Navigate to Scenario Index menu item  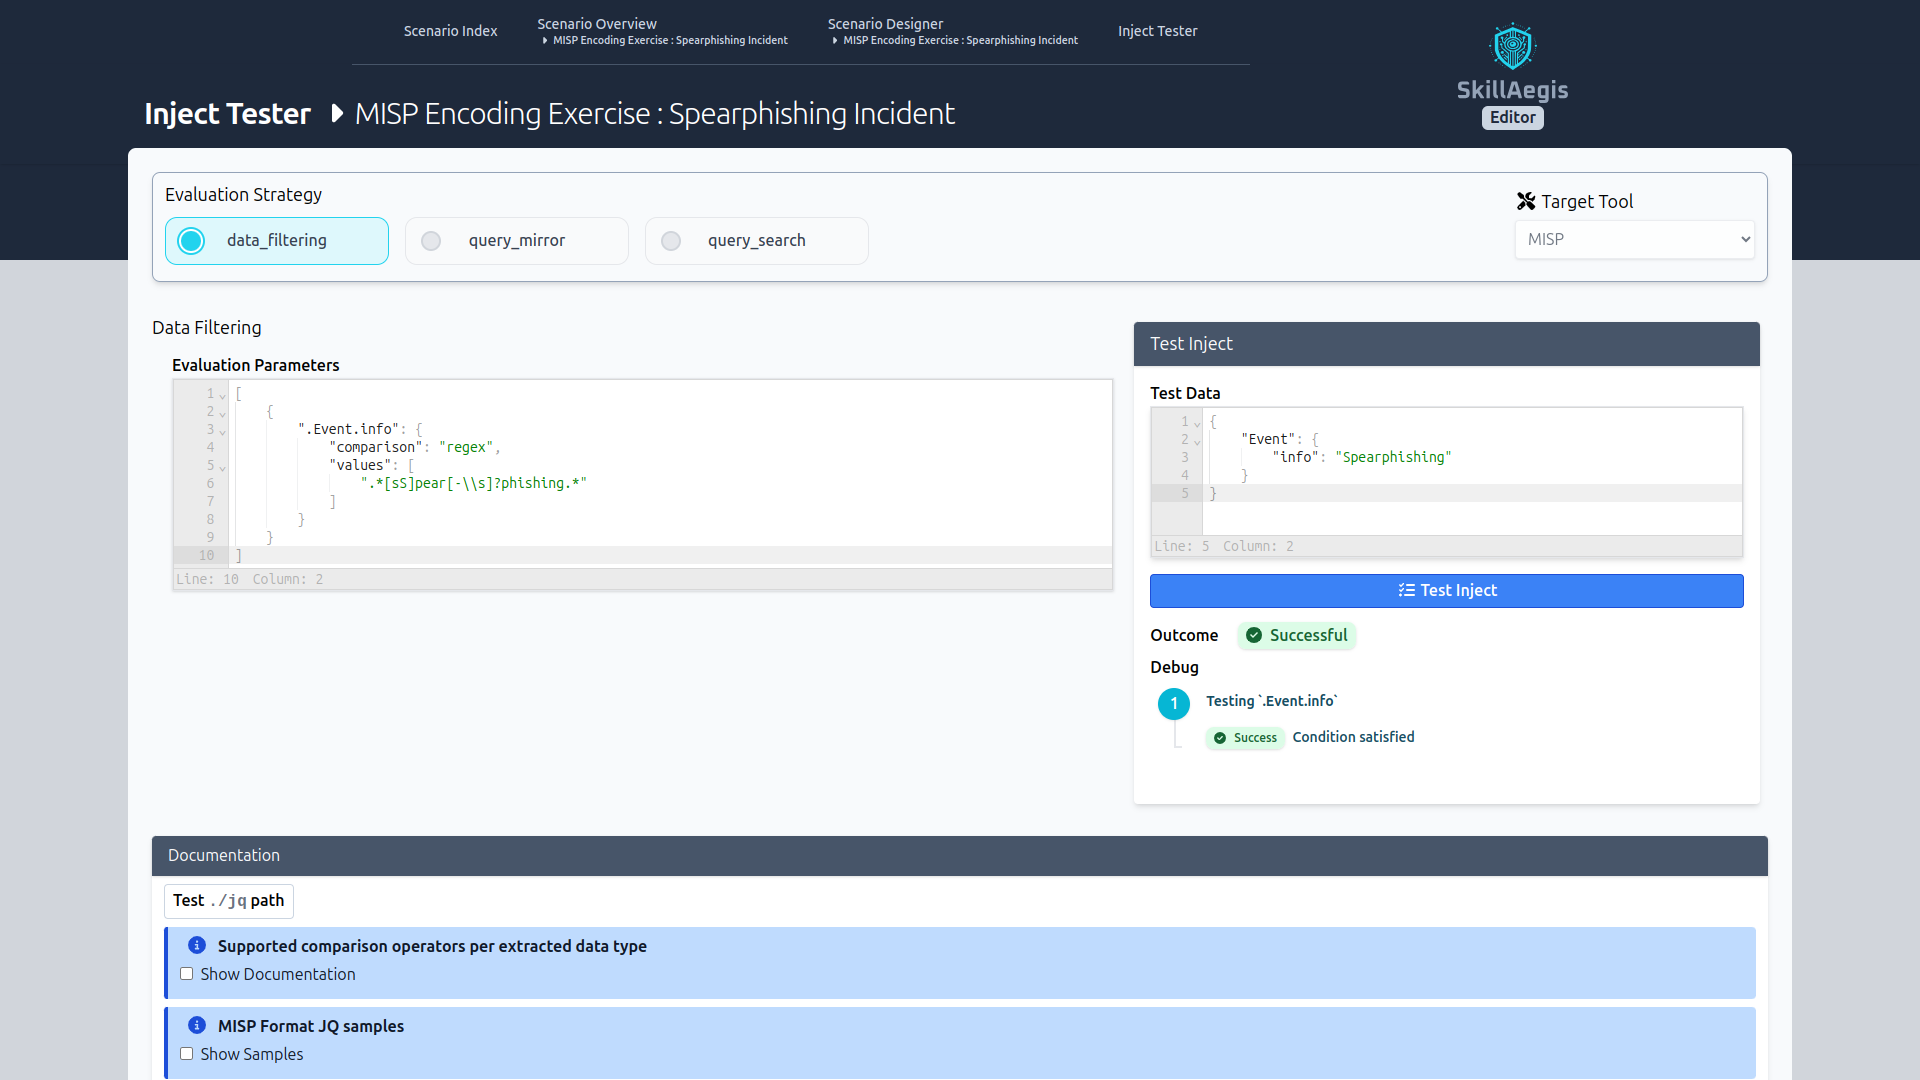coord(451,30)
